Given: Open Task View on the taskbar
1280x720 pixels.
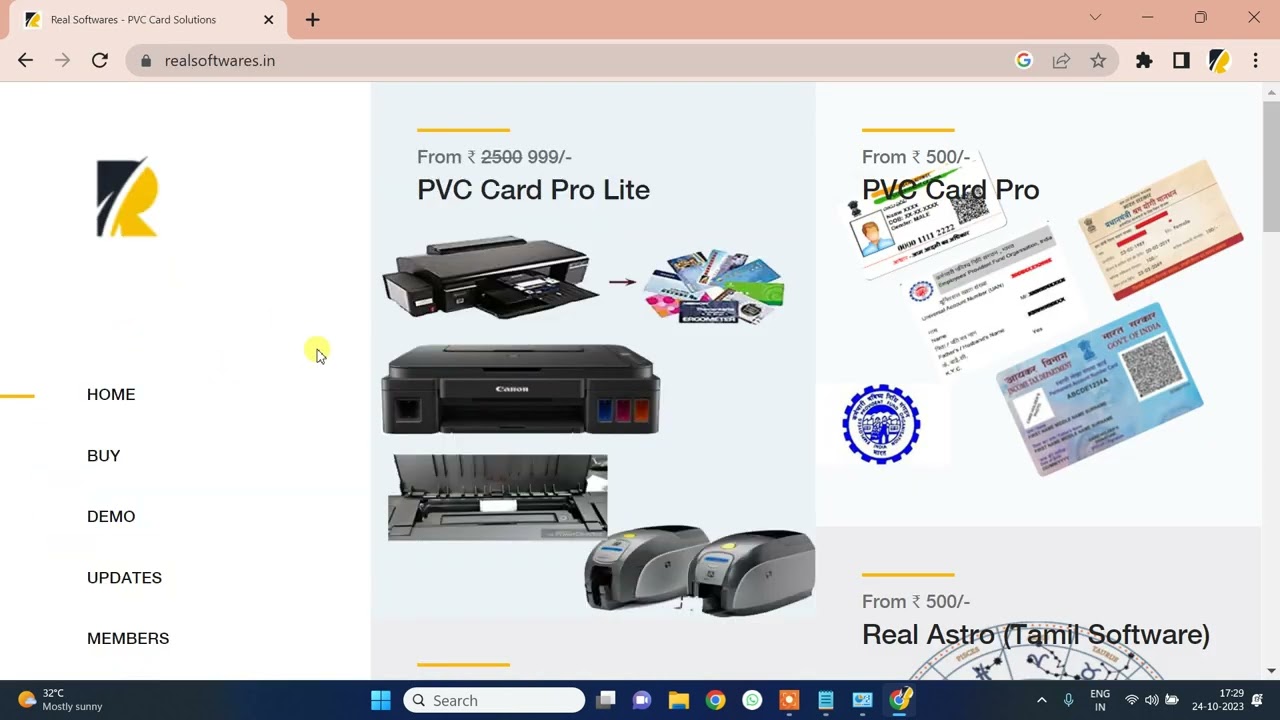Looking at the screenshot, I should (605, 700).
